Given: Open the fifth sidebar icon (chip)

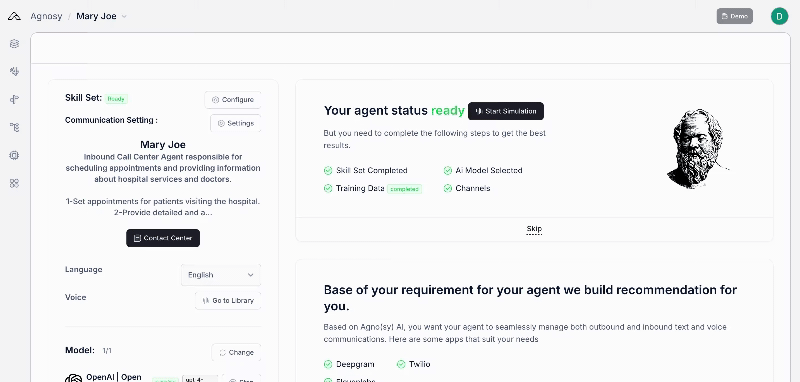Looking at the screenshot, I should [x=14, y=156].
